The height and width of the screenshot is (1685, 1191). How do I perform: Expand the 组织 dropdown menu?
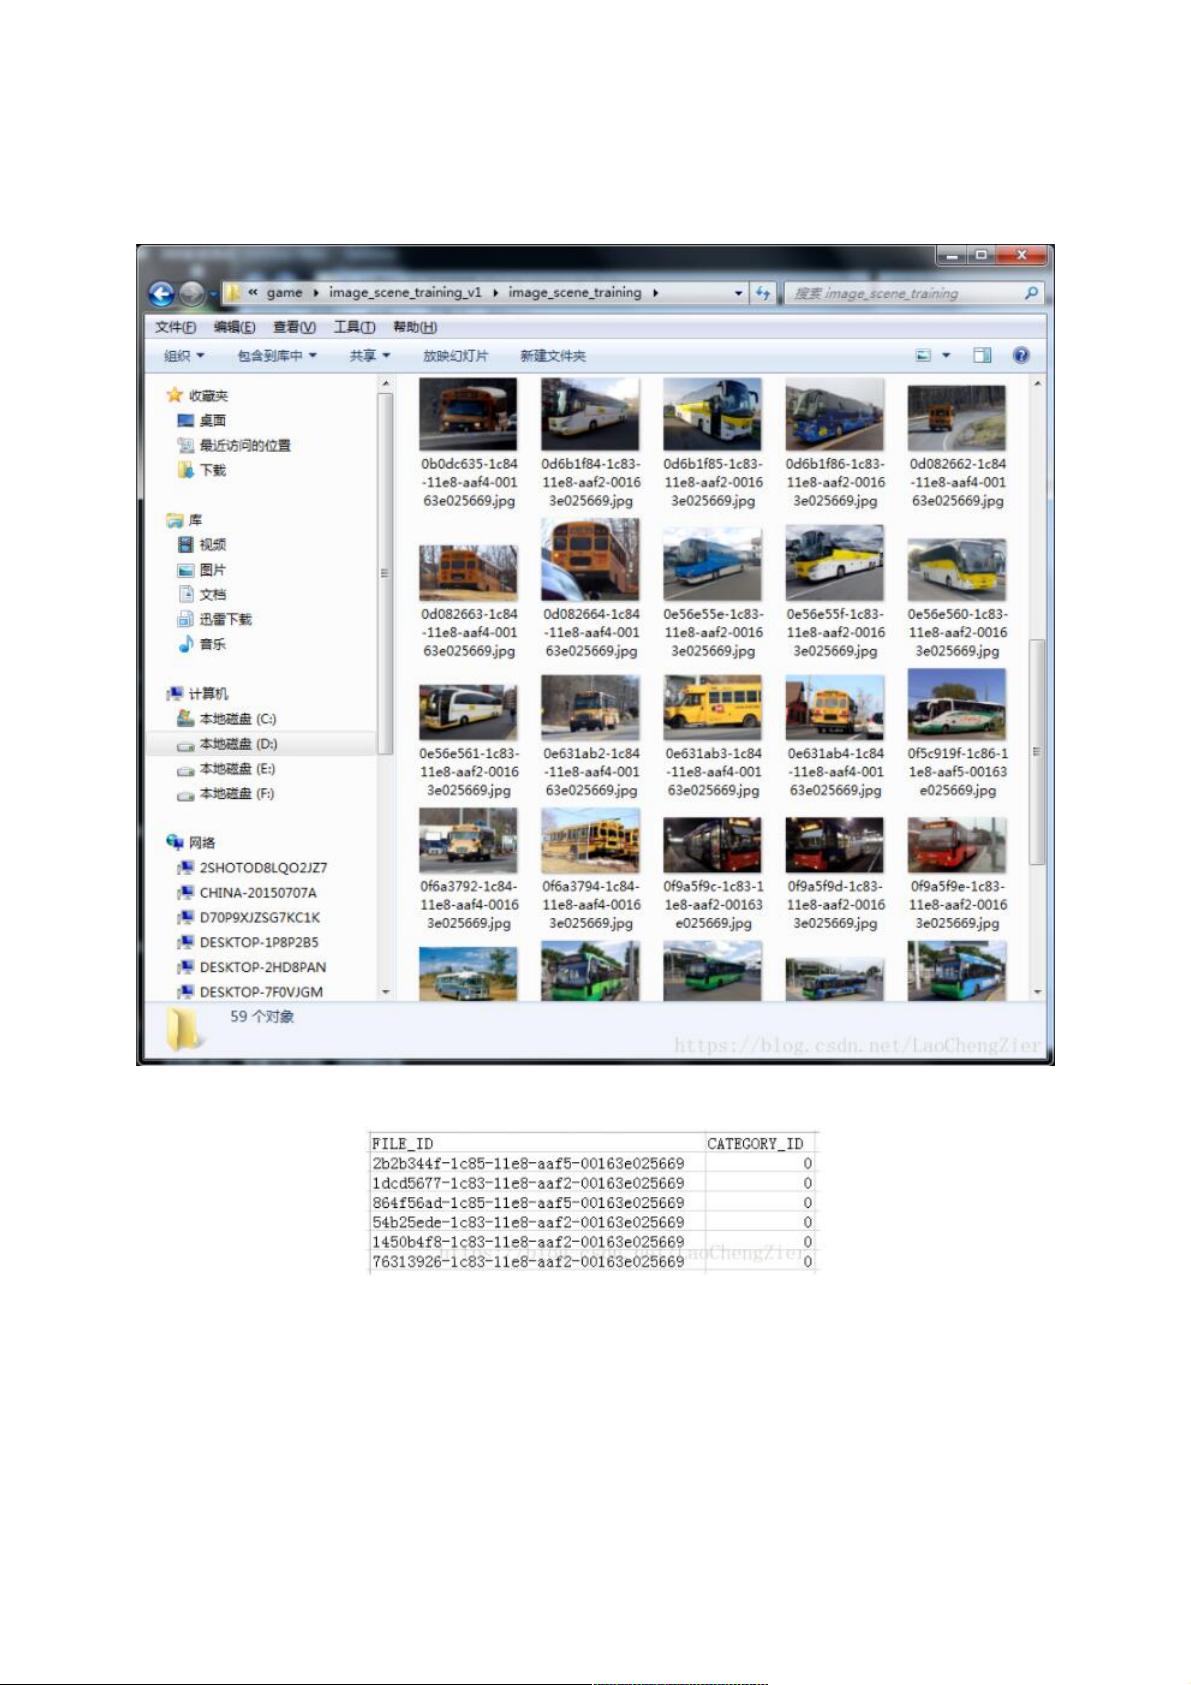coord(184,356)
